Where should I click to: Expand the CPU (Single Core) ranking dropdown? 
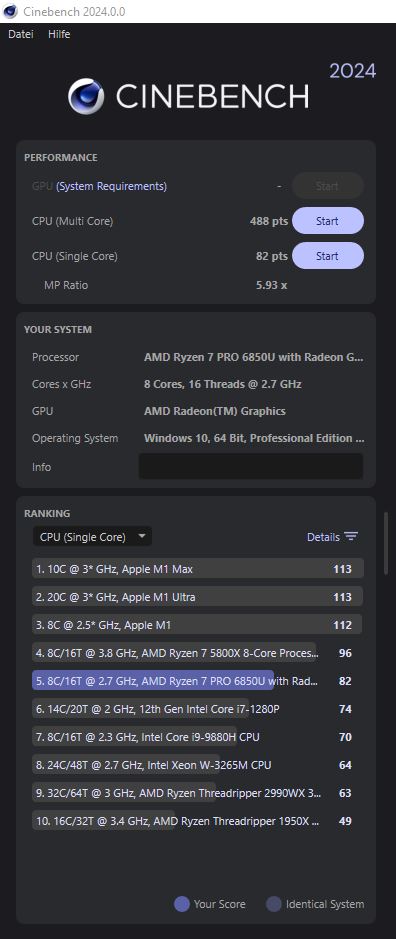[x=92, y=537]
